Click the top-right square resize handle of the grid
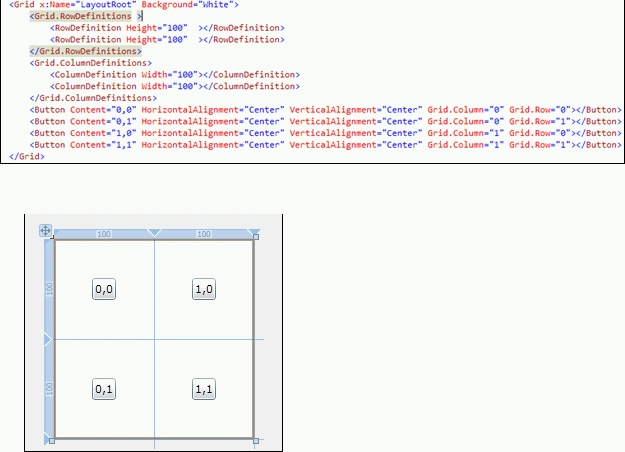This screenshot has height=452, width=625. tap(256, 237)
